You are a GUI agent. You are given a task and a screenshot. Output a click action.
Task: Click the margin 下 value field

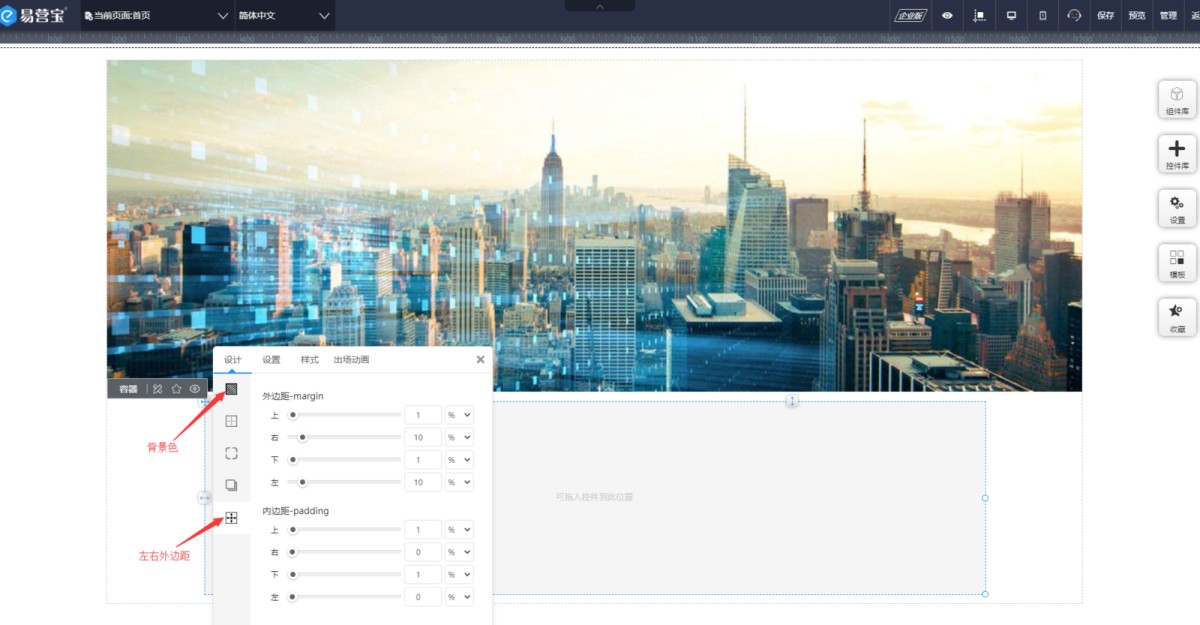[422, 460]
